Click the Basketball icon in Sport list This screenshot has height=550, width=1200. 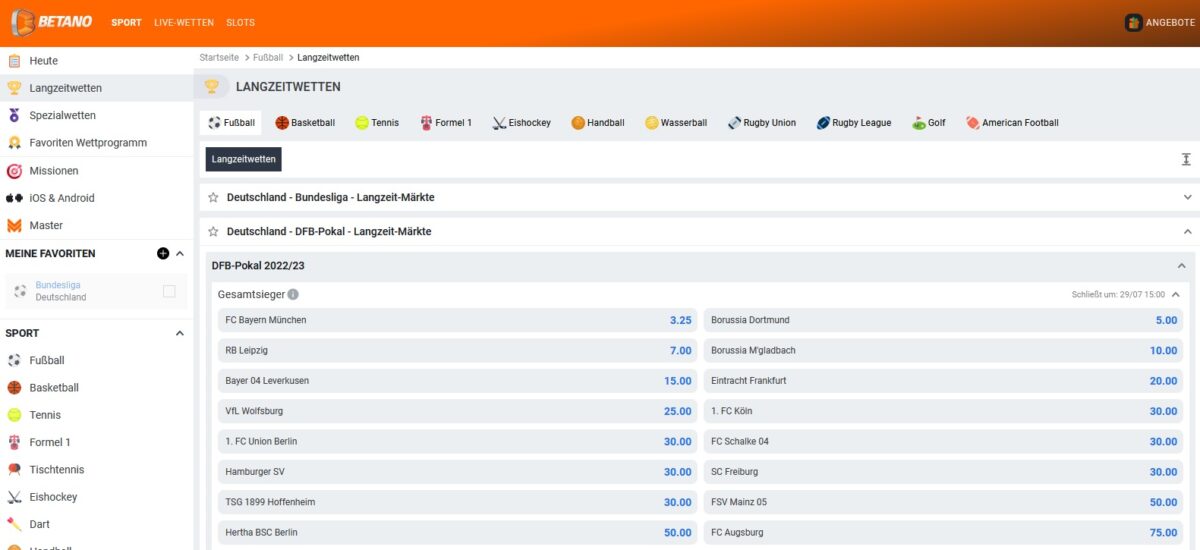[x=14, y=388]
